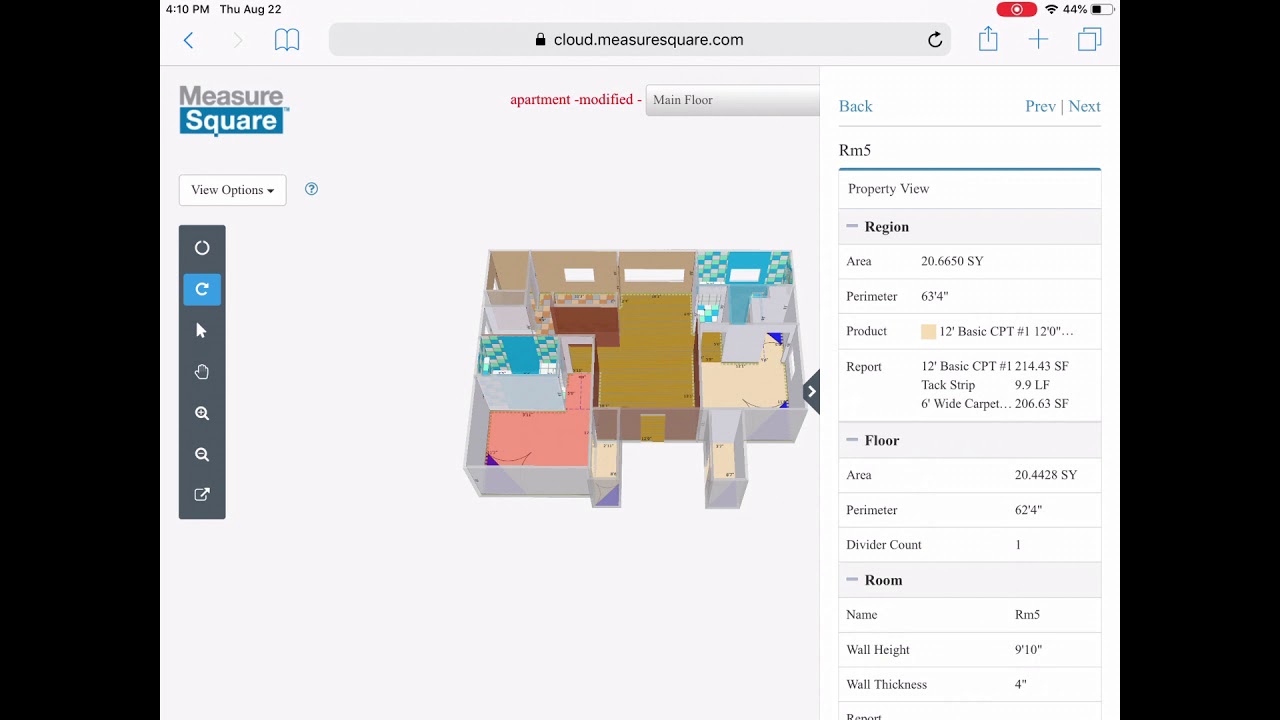Reload the page with refresh icon

point(935,40)
